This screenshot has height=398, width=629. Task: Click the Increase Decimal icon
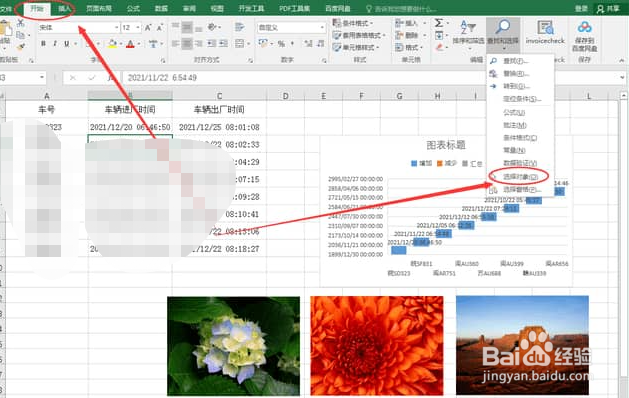[x=308, y=43]
